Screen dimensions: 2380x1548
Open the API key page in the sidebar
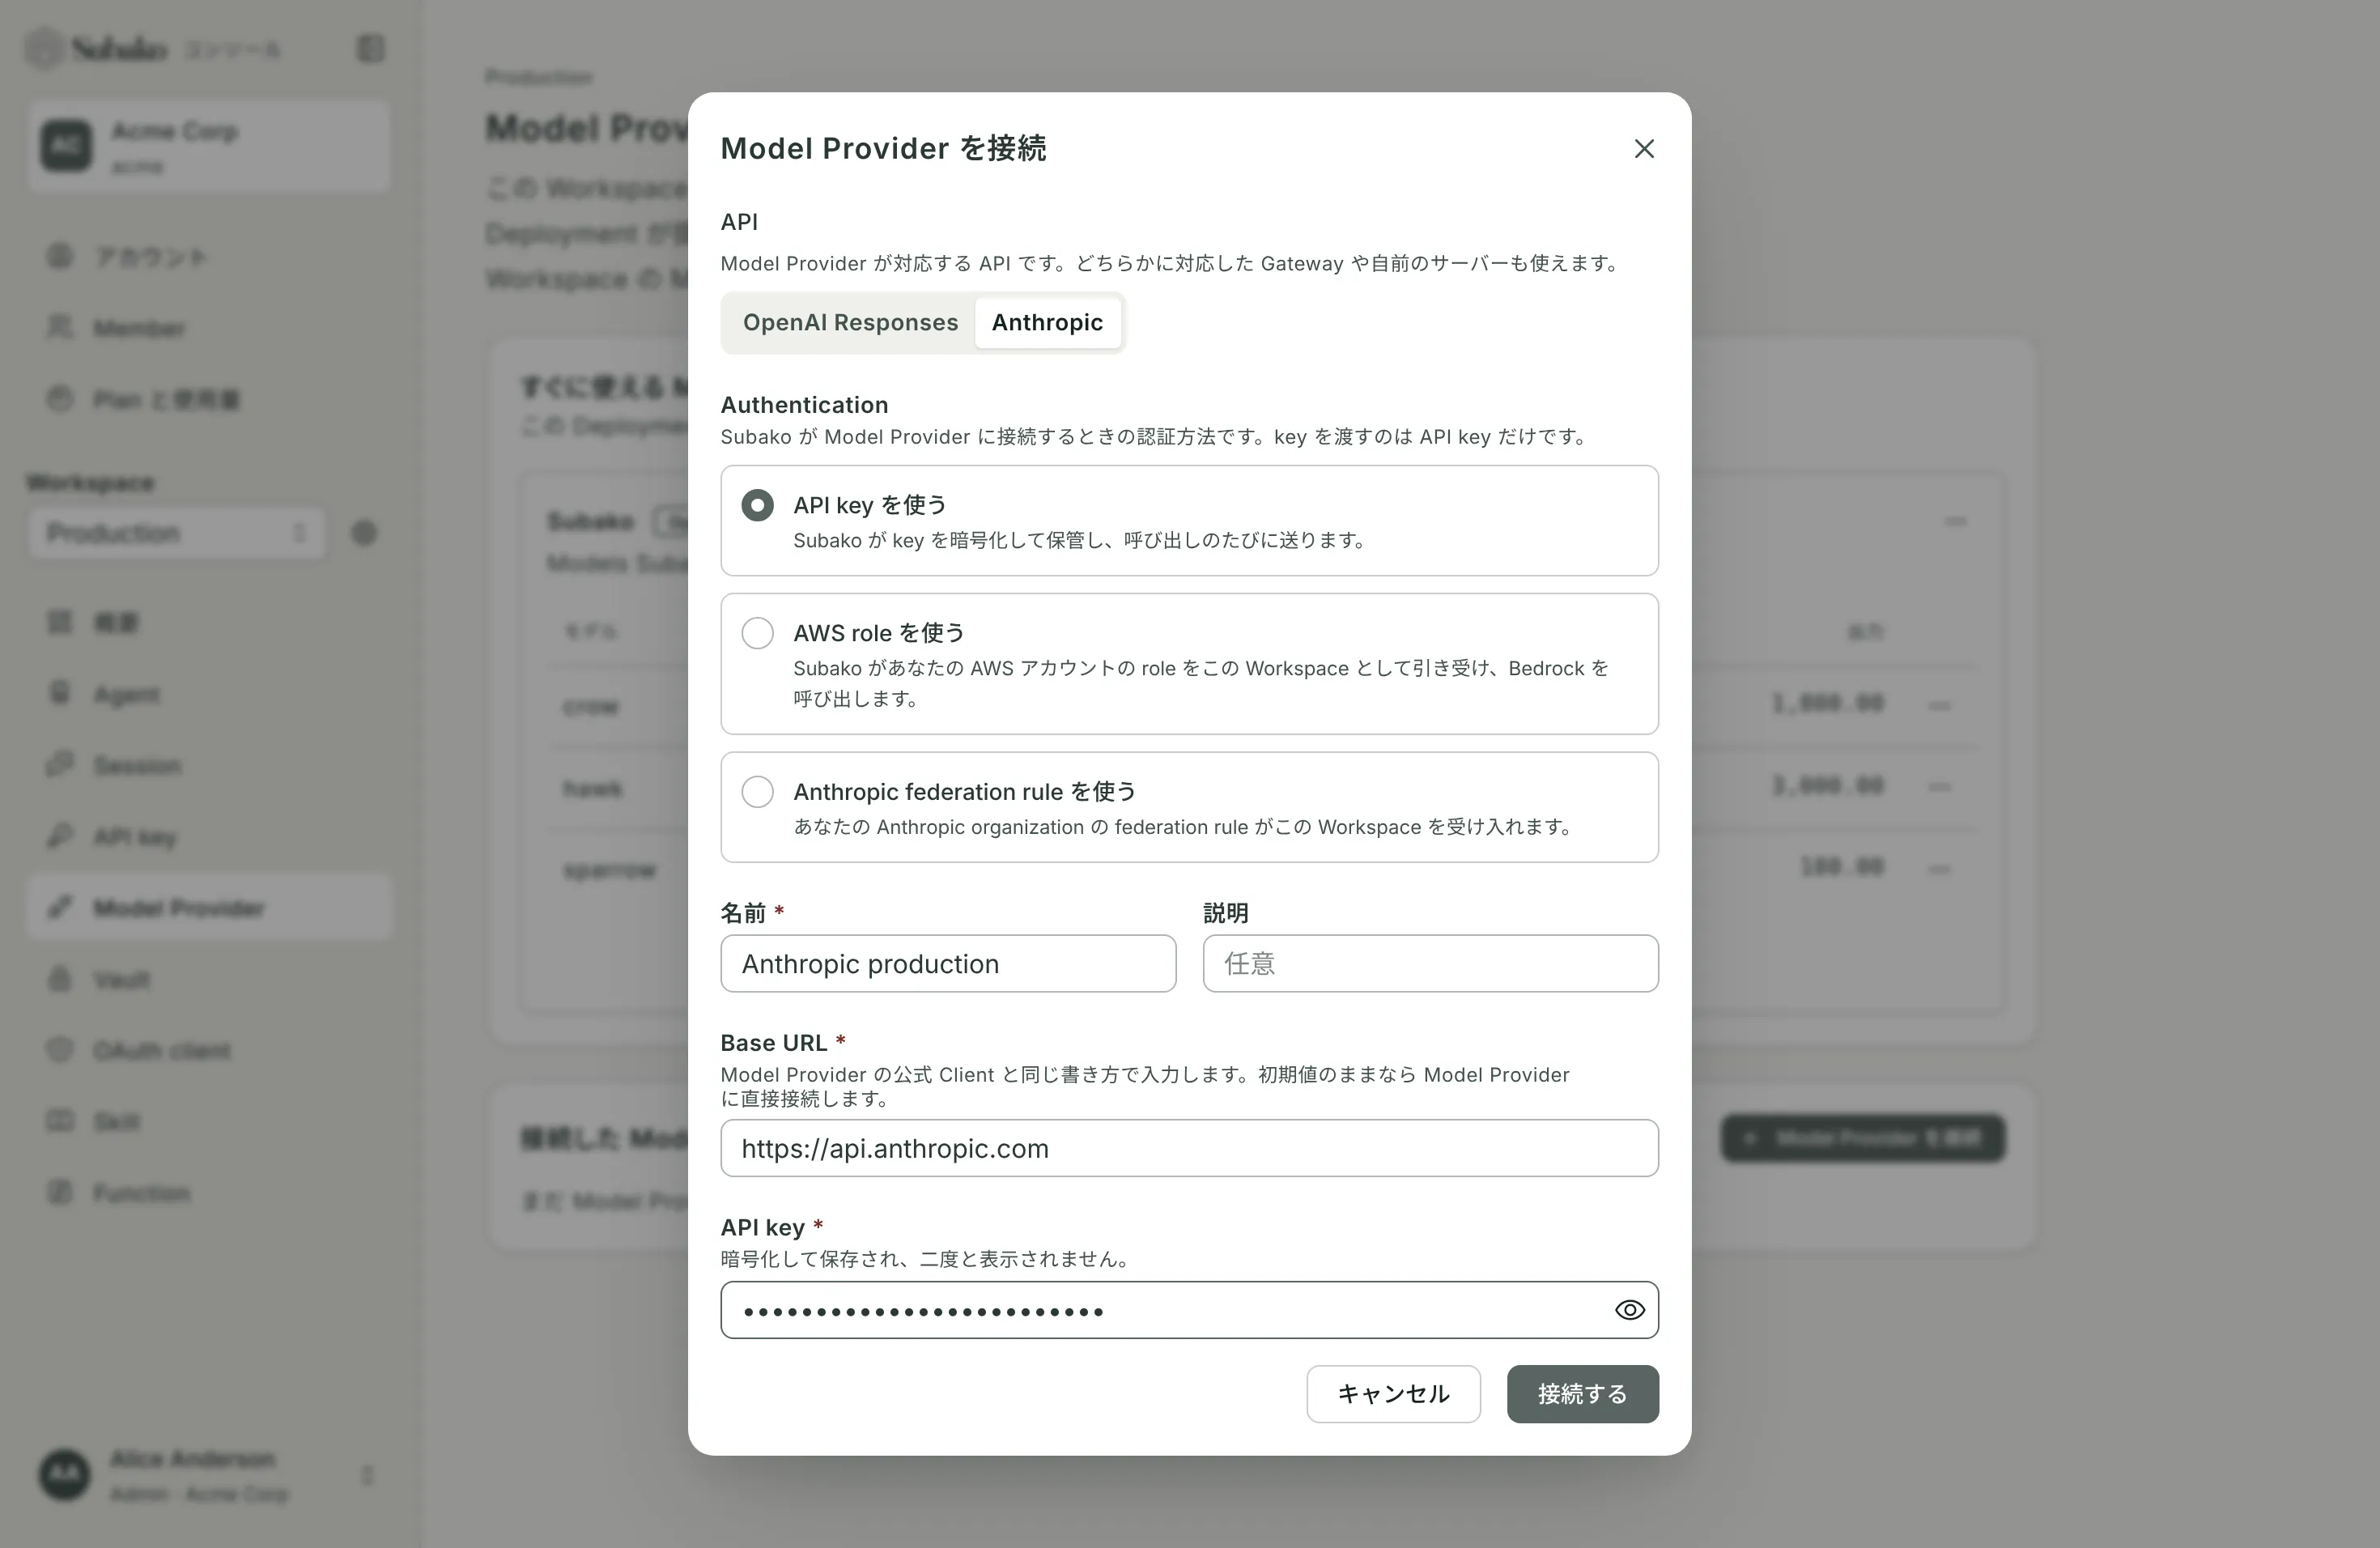(209, 837)
